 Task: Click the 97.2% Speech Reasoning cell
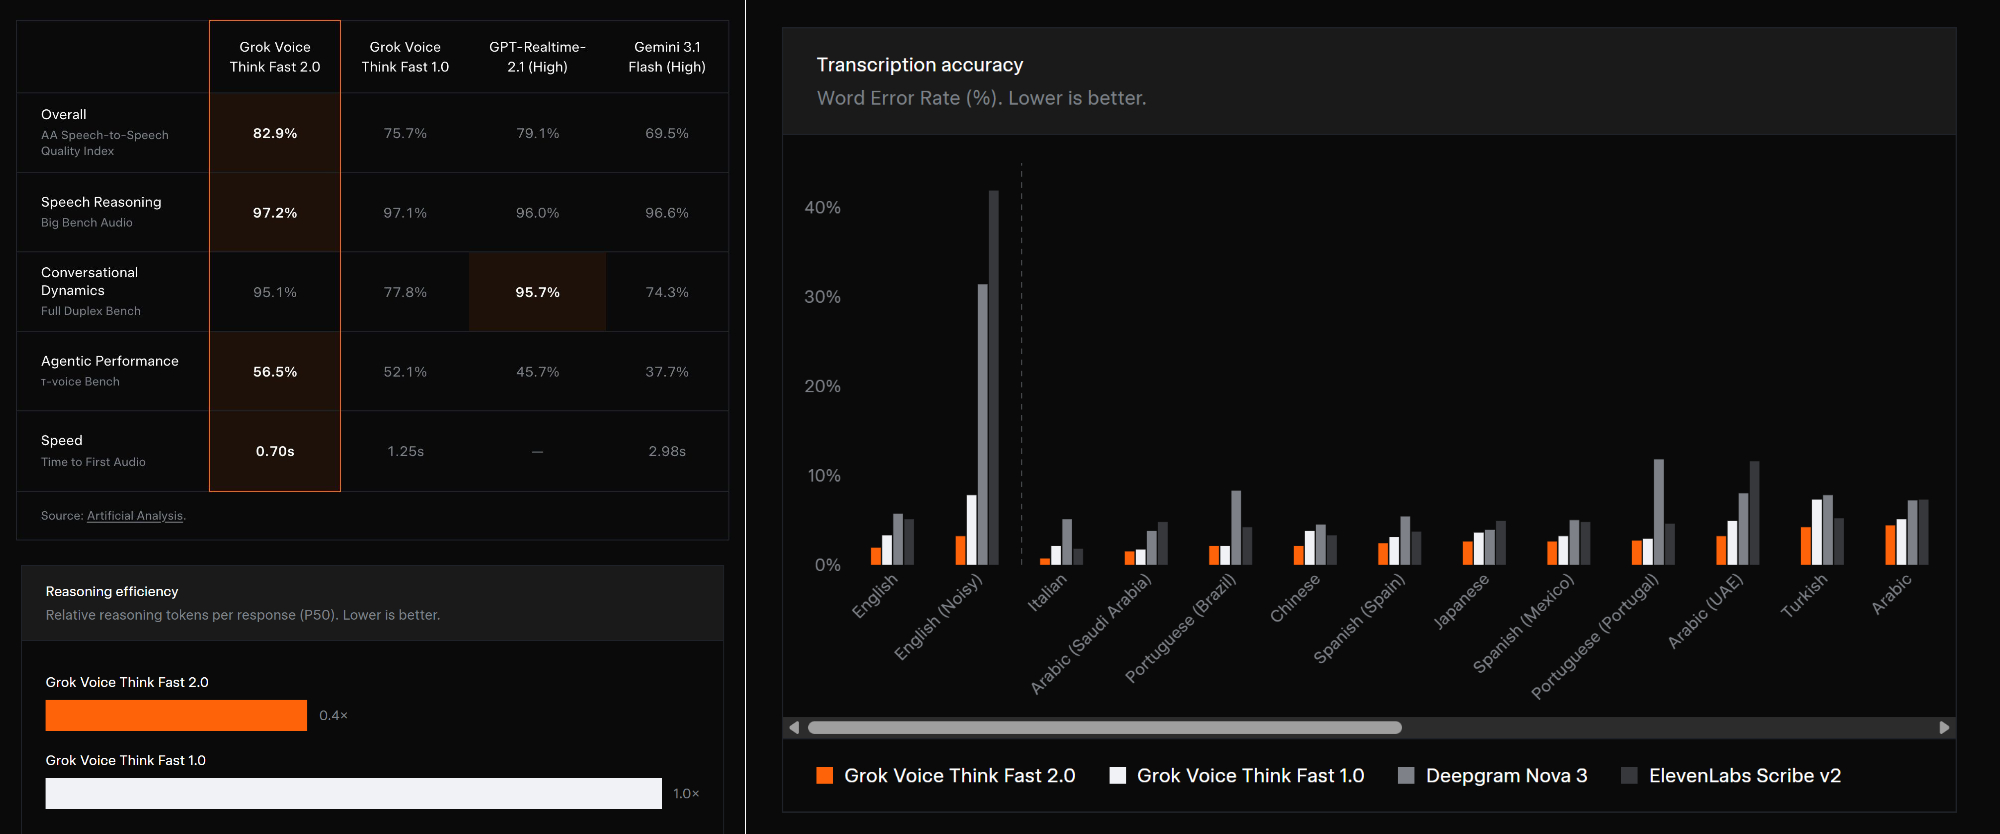point(275,213)
